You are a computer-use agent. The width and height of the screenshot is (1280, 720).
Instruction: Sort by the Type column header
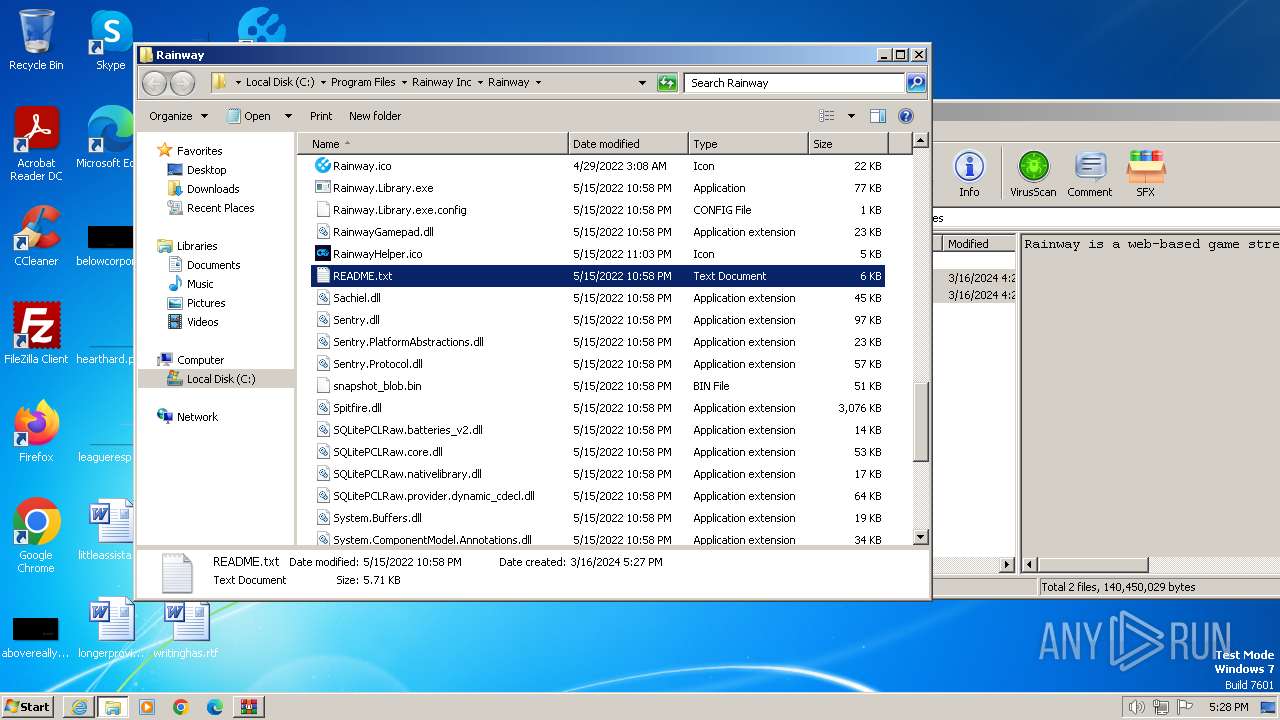(748, 144)
